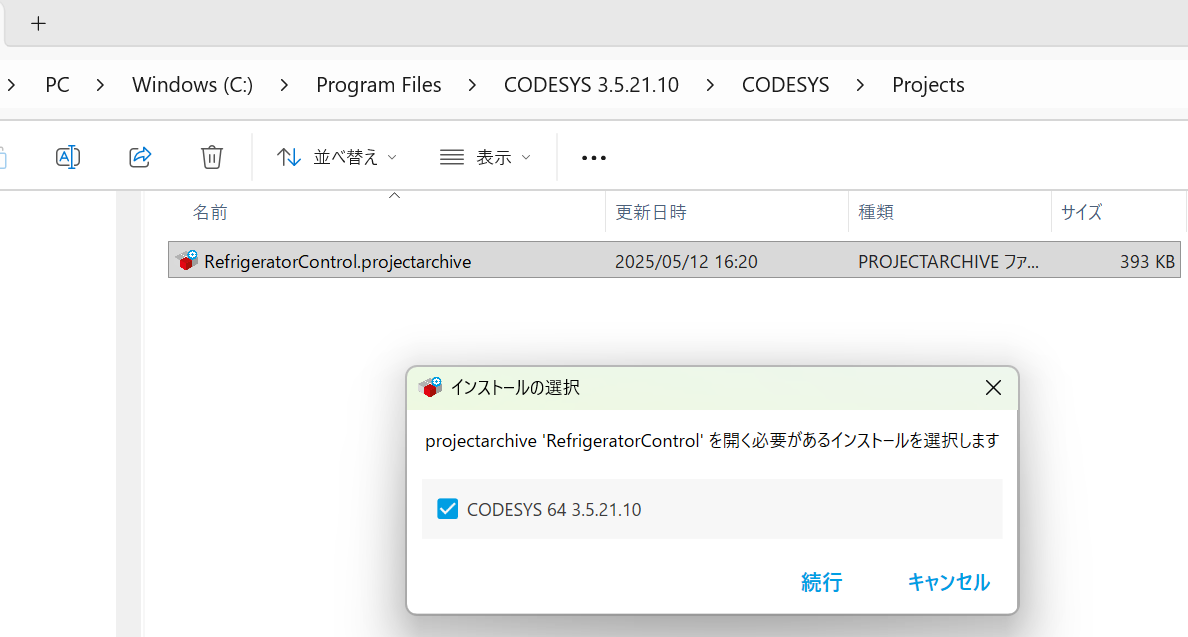Expand the chevron after Windows (C:)
The image size is (1188, 637).
(x=284, y=85)
